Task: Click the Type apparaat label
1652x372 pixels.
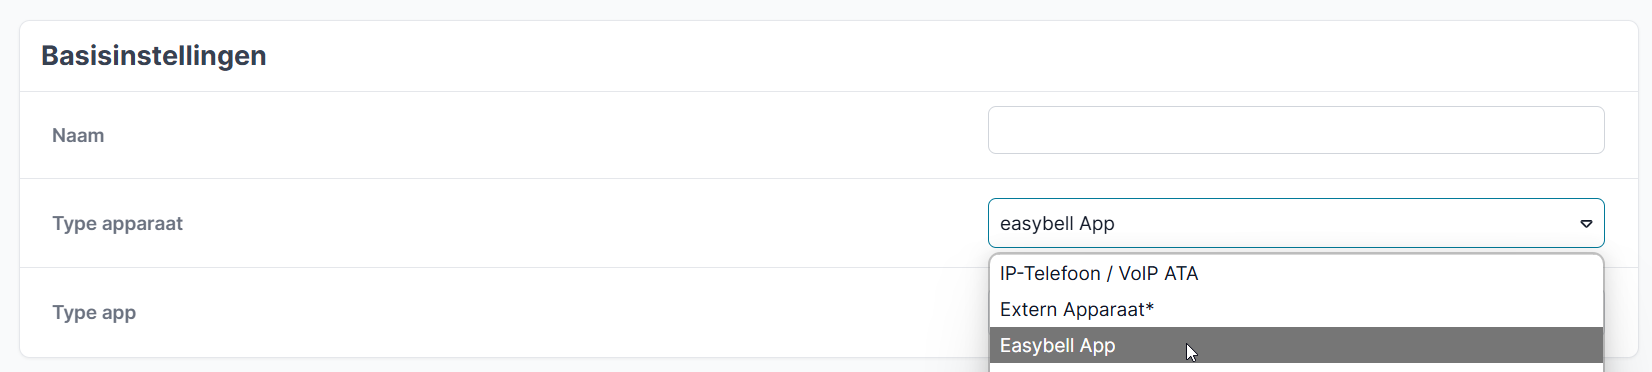Action: pos(117,223)
